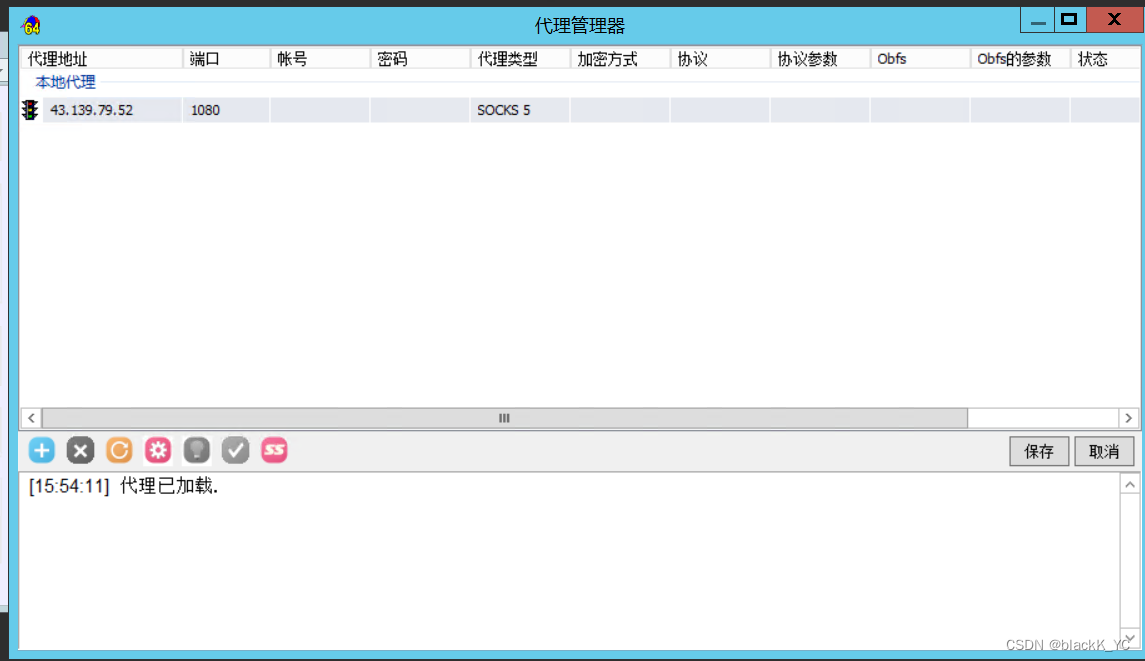Click port value 1080
Viewport: 1145px width, 661px height.
click(x=205, y=110)
